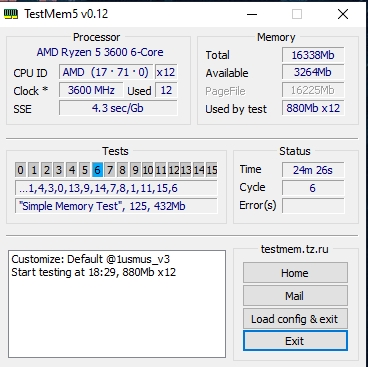The image size is (368, 367).
Task: Select test number 7 box
Action: click(x=110, y=170)
